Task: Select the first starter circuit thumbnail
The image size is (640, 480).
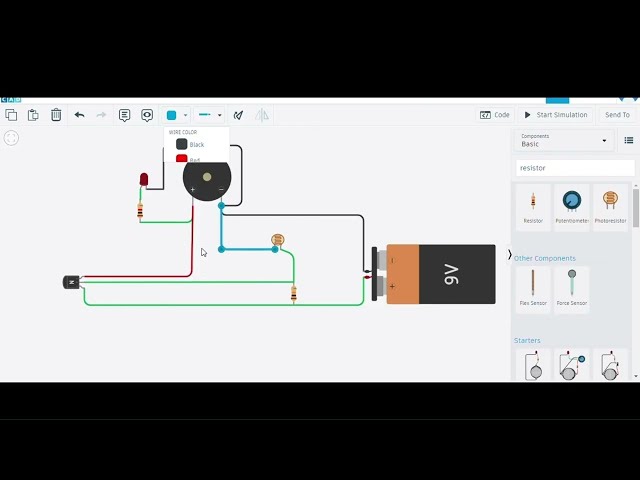Action: (x=533, y=365)
